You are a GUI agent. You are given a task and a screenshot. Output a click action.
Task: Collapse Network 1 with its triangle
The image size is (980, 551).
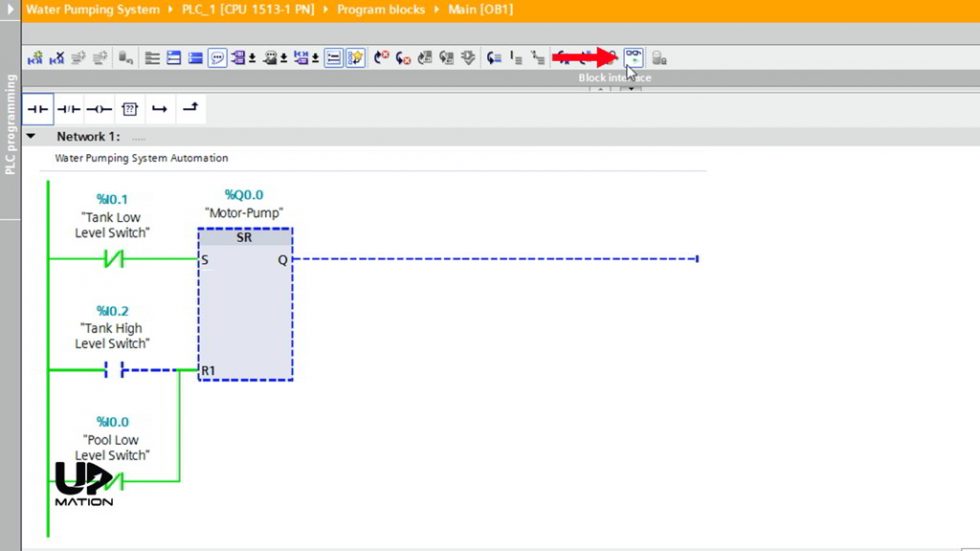(x=31, y=136)
